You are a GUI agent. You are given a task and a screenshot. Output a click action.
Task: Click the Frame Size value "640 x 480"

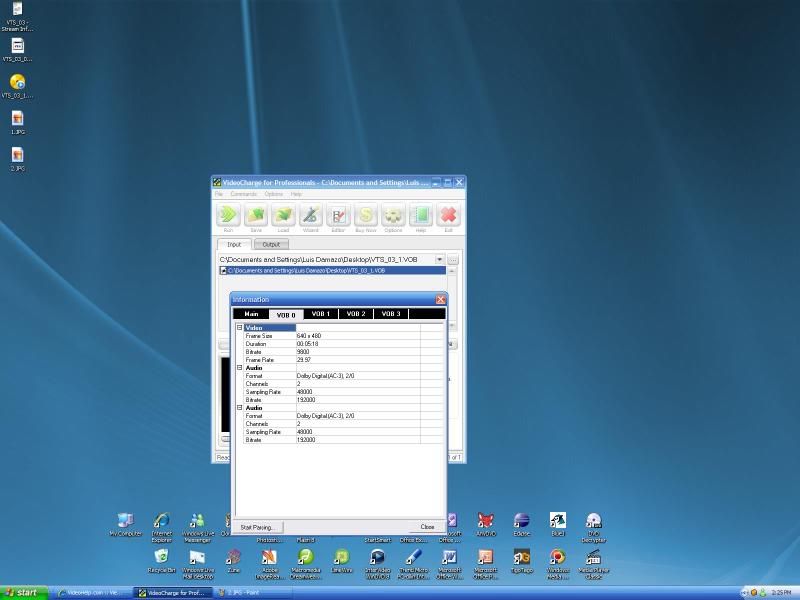pyautogui.click(x=309, y=336)
